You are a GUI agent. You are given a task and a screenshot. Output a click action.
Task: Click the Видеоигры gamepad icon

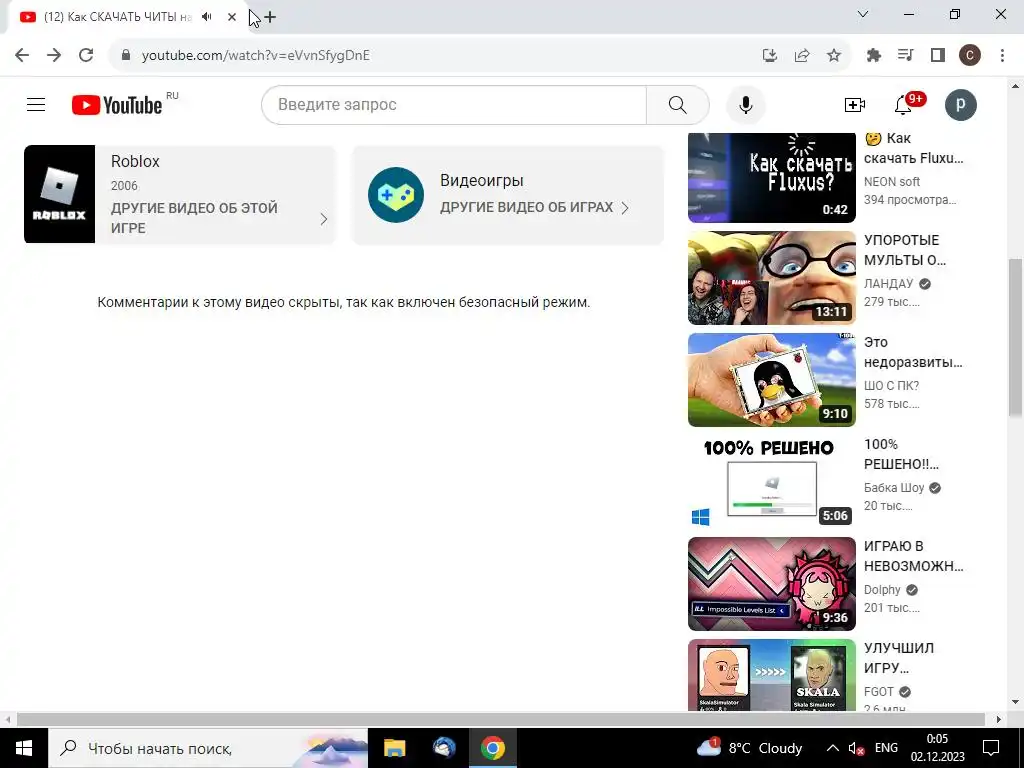point(396,195)
